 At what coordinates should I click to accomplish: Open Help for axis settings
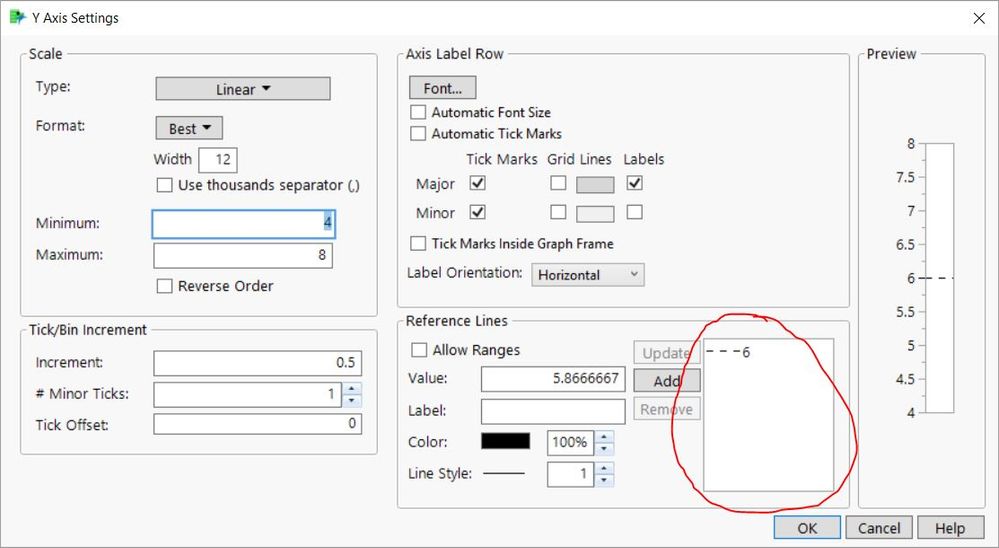tap(950, 528)
